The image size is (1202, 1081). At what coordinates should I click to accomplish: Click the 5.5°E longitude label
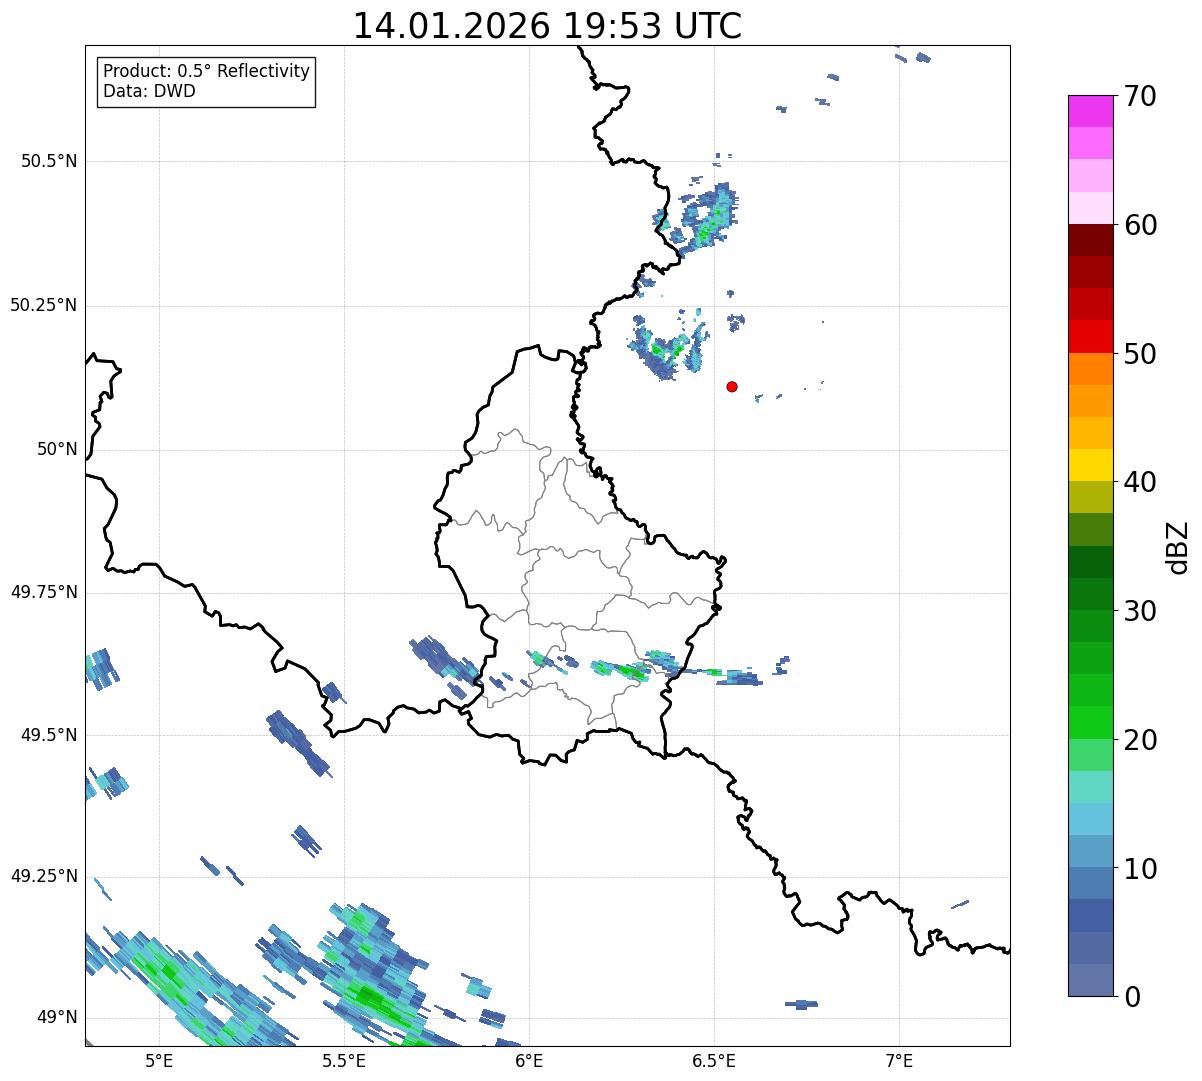click(x=344, y=1061)
